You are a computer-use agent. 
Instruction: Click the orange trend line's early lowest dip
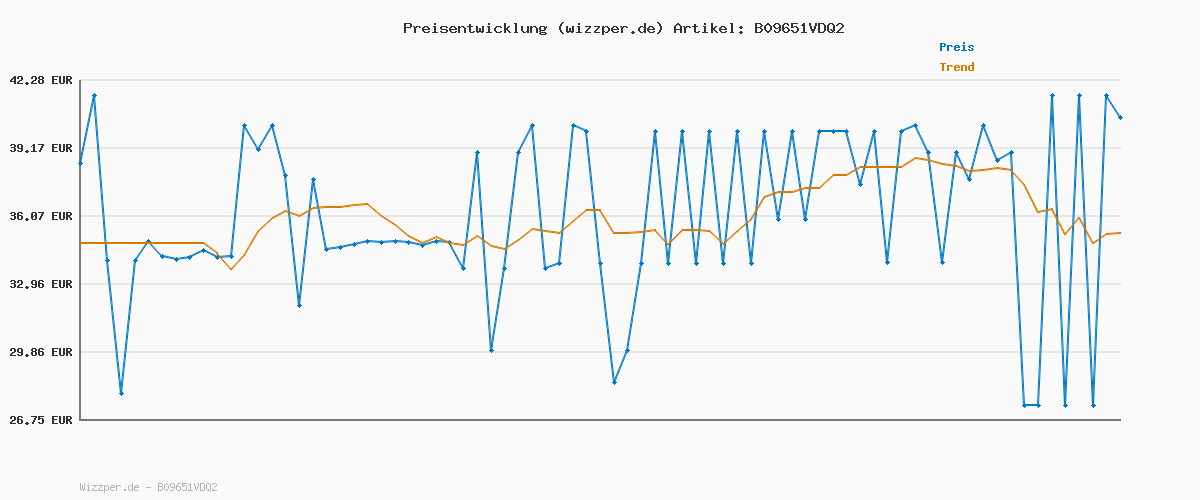231,269
